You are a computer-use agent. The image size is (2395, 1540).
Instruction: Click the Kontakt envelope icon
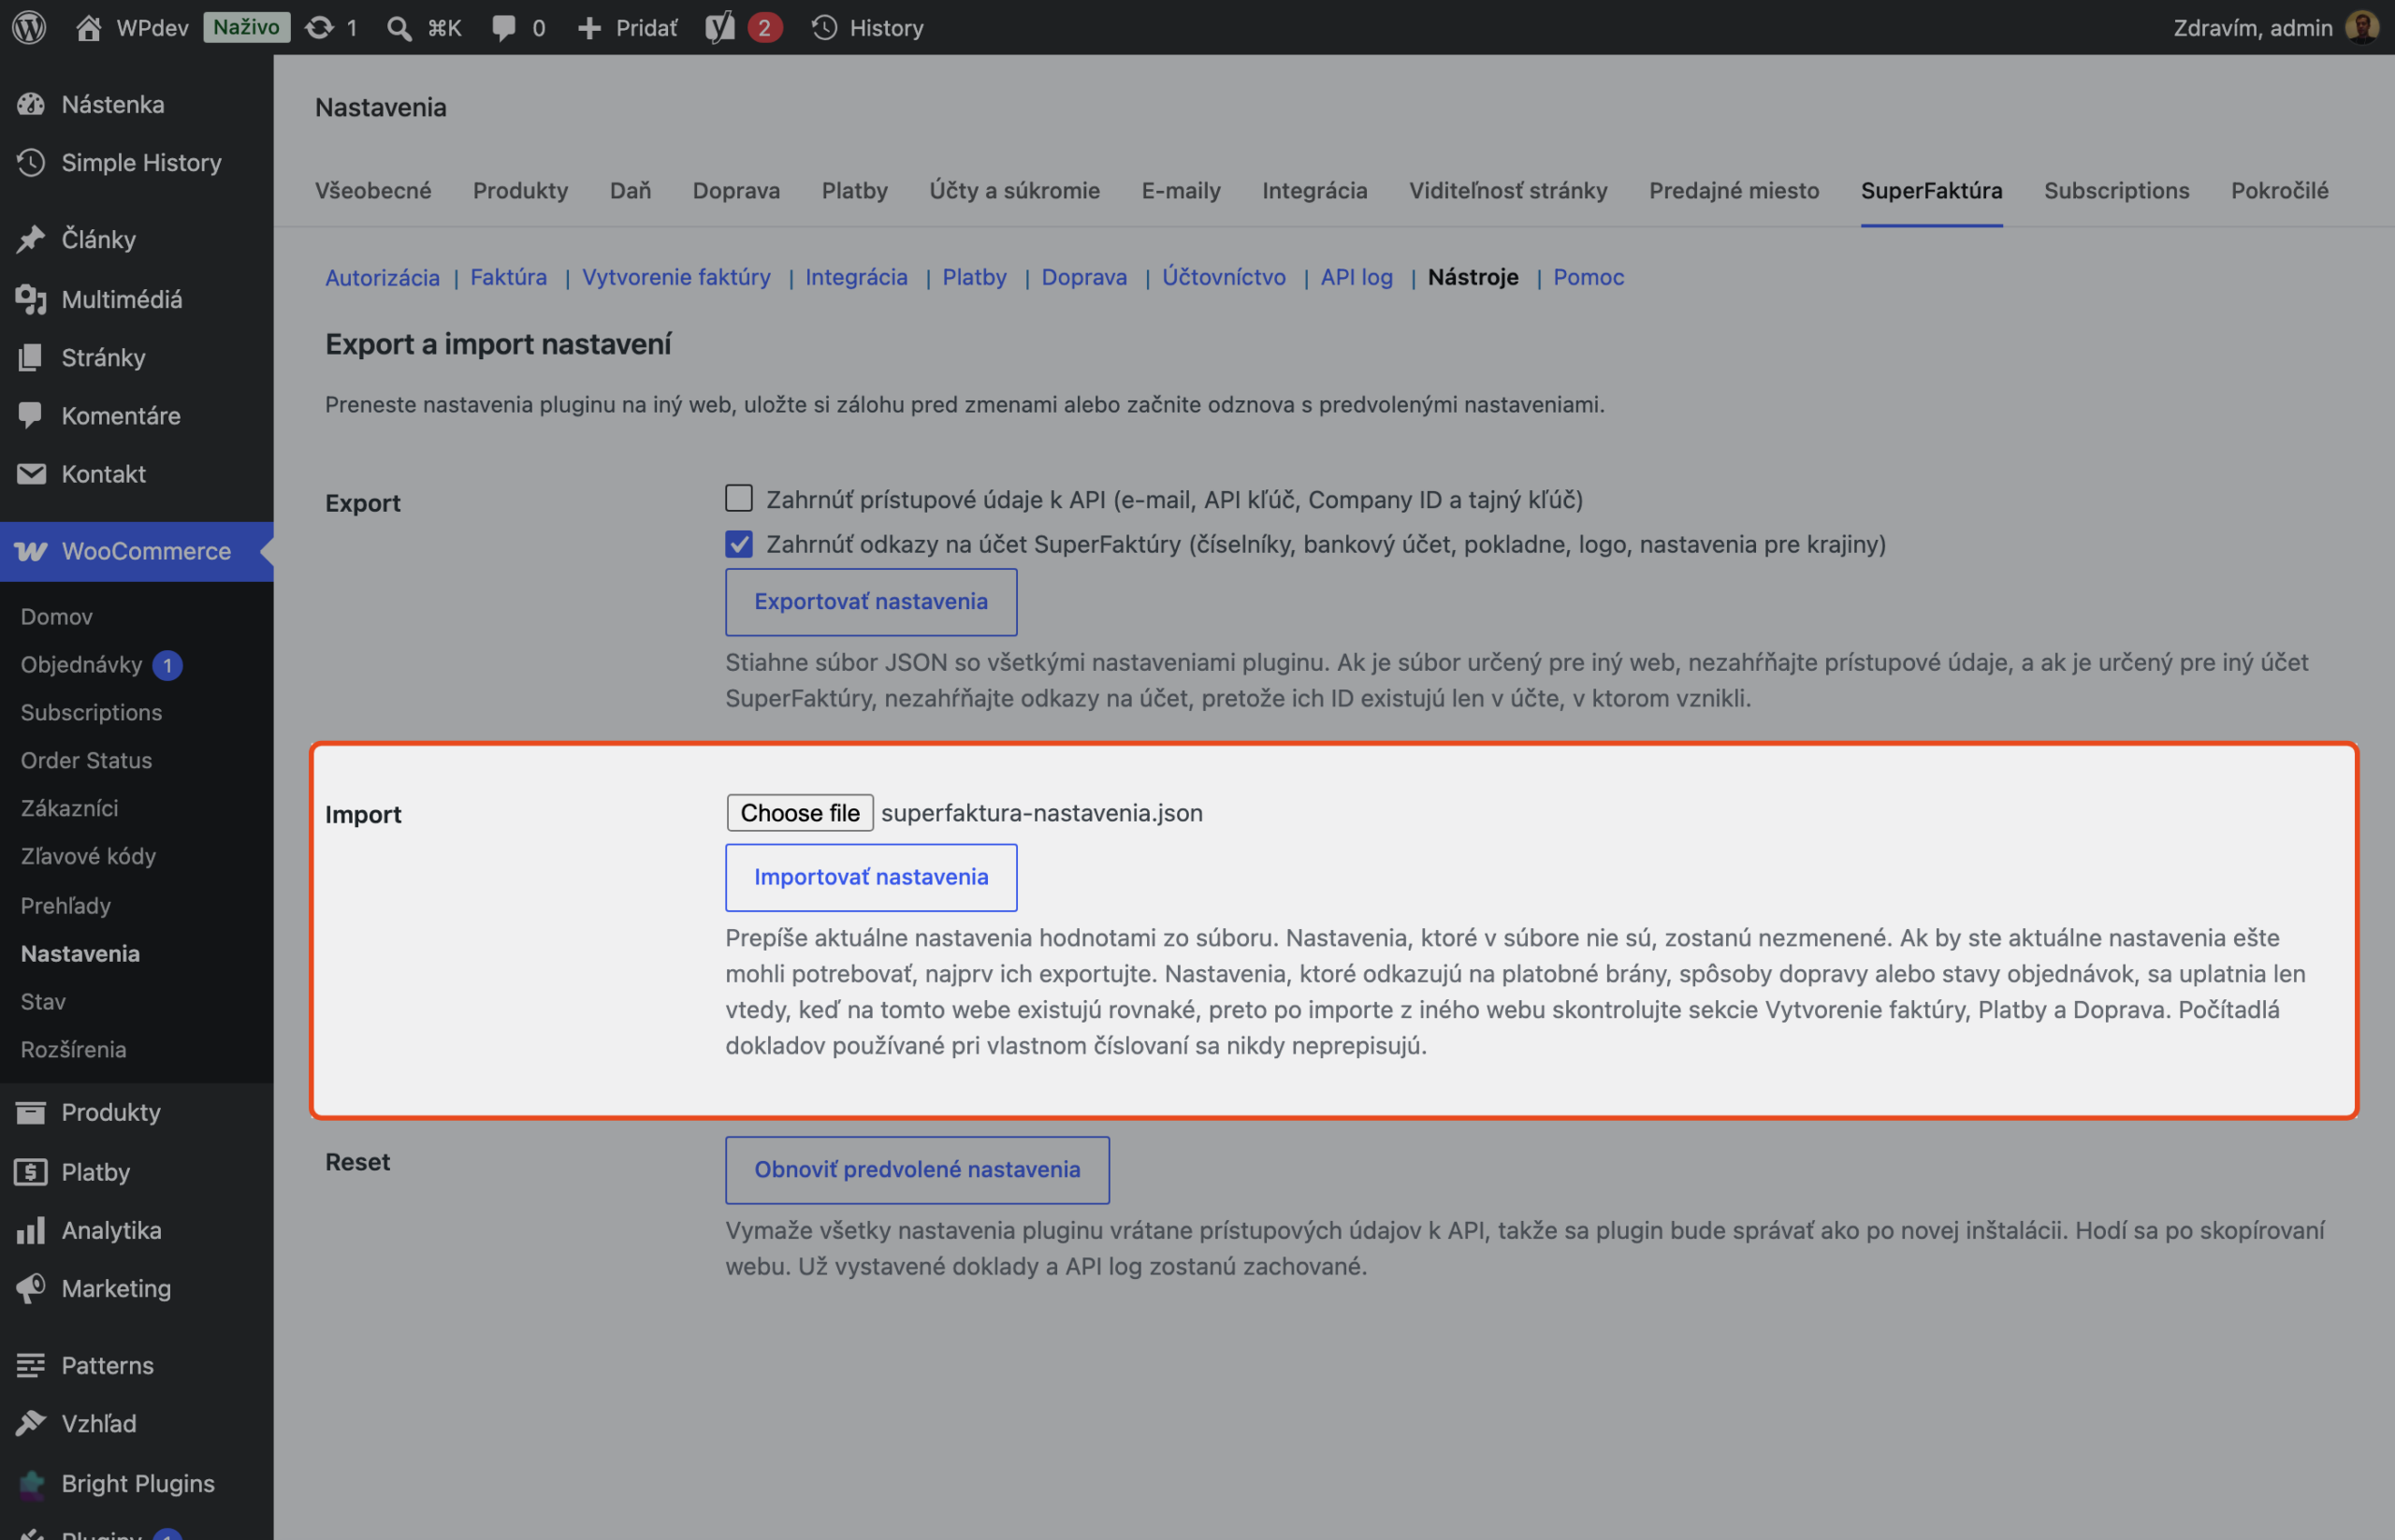31,473
